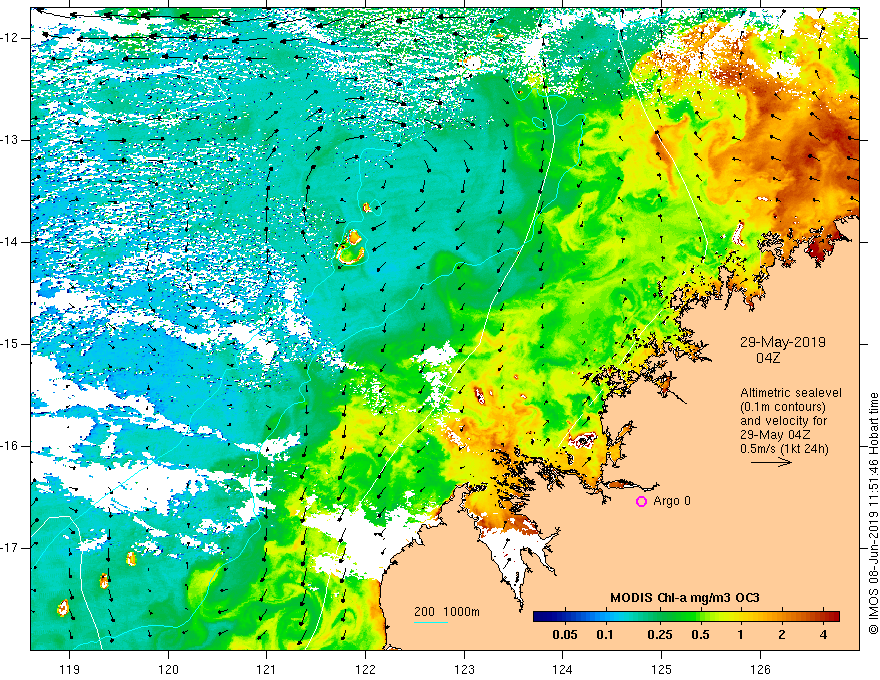Screen dimensions: 880x680
Task: Click the time label '04Z' under the date
Action: click(768, 358)
